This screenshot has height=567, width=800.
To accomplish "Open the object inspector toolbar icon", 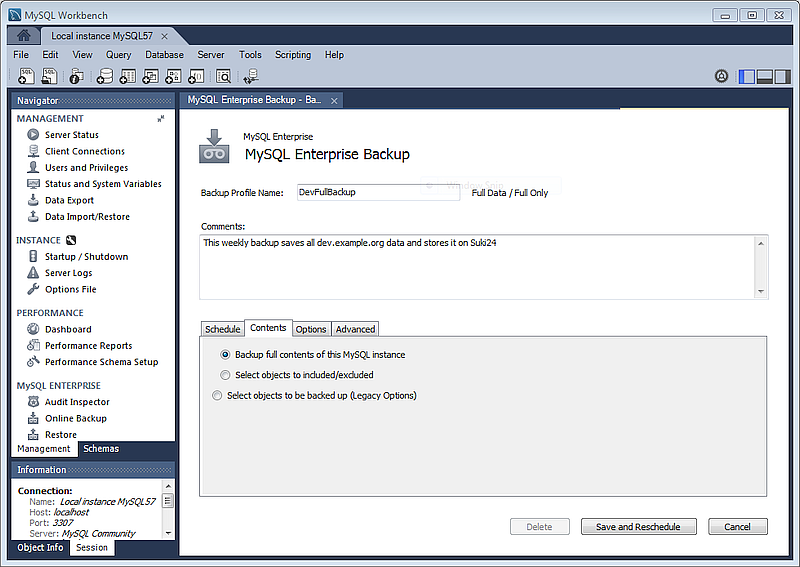I will [x=77, y=76].
